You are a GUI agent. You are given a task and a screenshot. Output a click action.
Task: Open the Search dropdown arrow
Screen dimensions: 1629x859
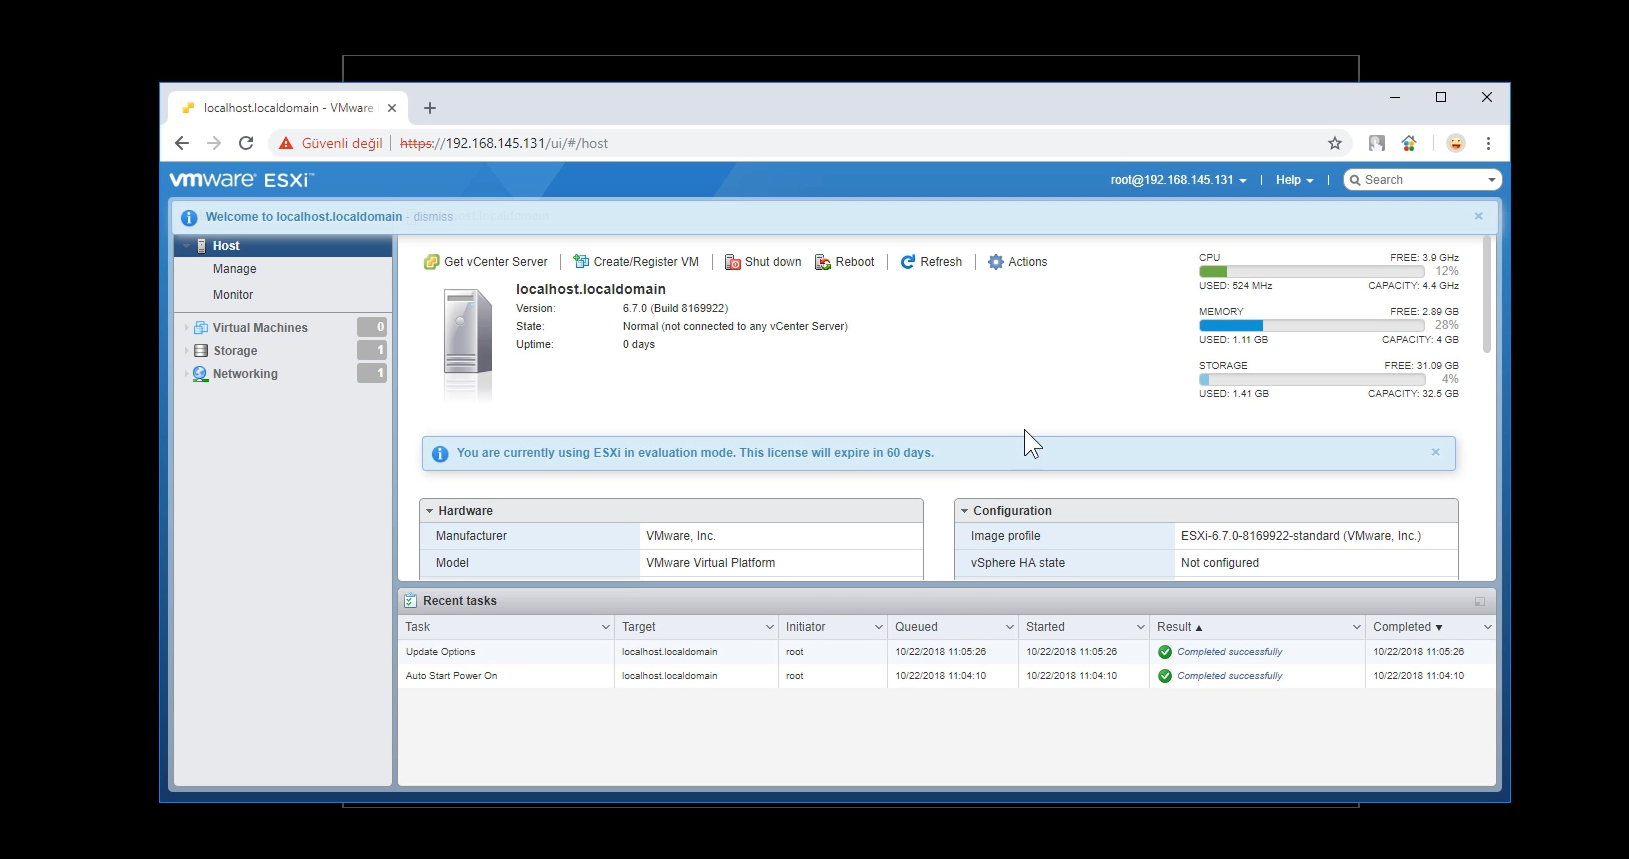[x=1492, y=180]
